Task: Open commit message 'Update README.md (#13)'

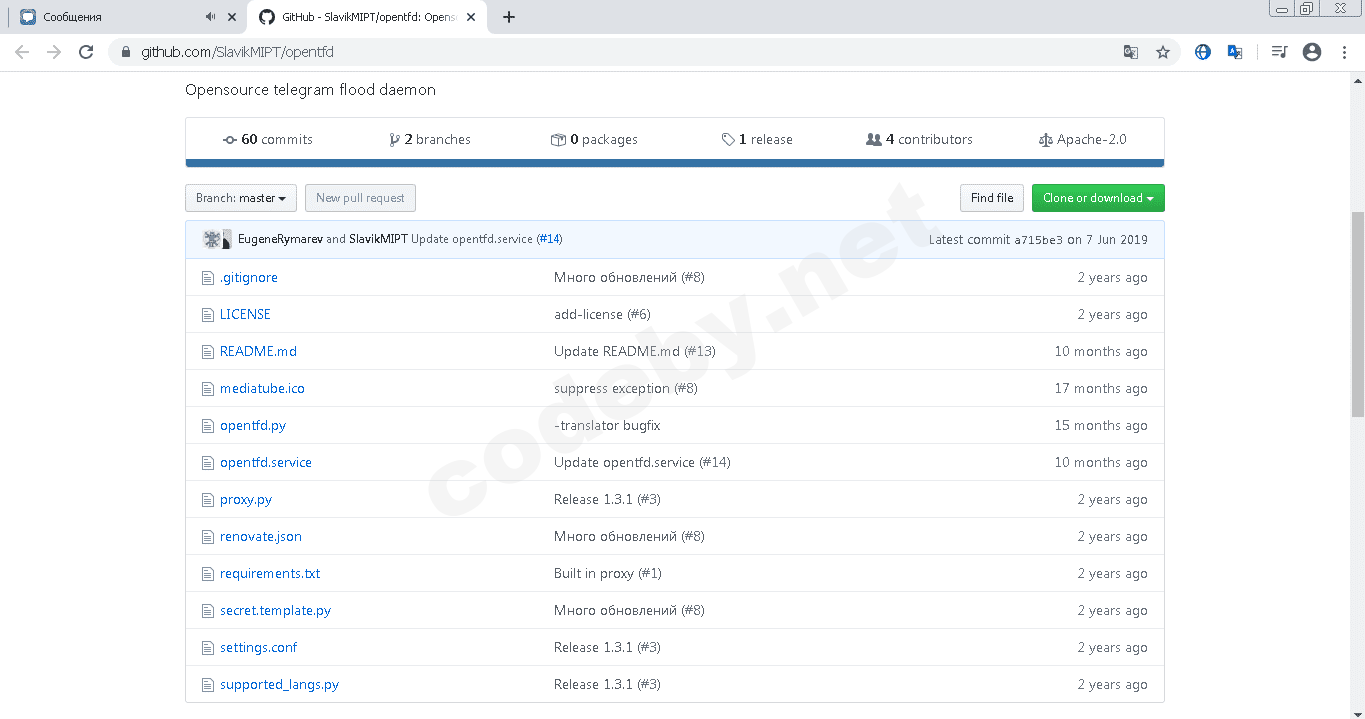Action: tap(635, 352)
